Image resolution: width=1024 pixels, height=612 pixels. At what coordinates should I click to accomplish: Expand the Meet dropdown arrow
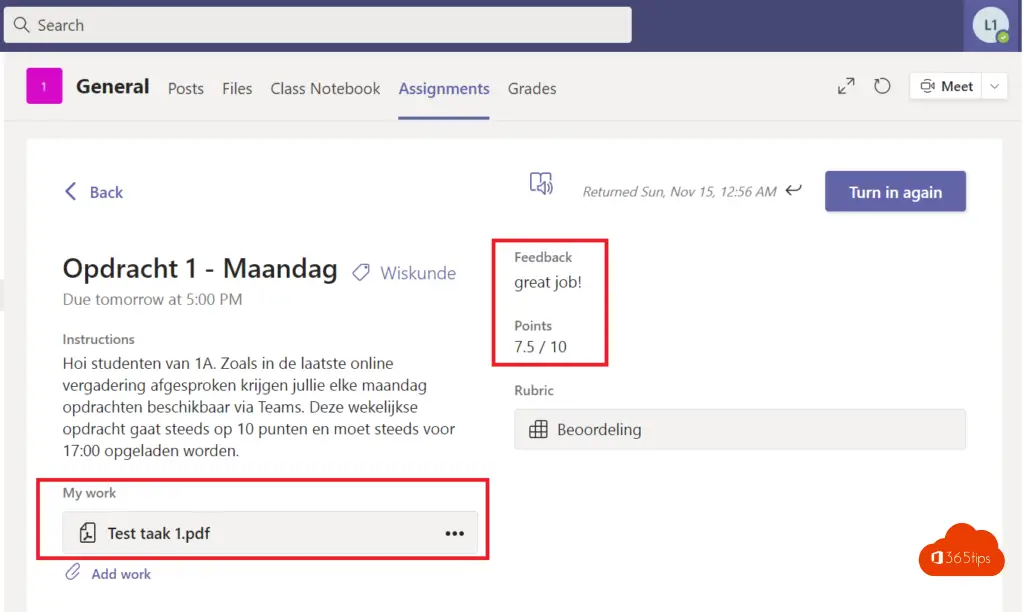click(995, 86)
